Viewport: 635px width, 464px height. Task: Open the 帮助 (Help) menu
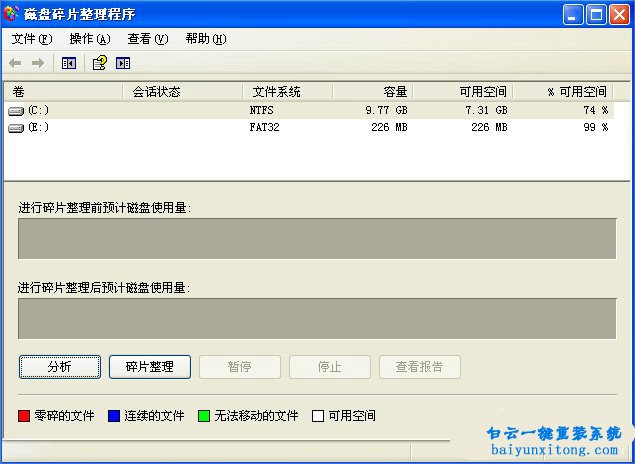click(205, 39)
